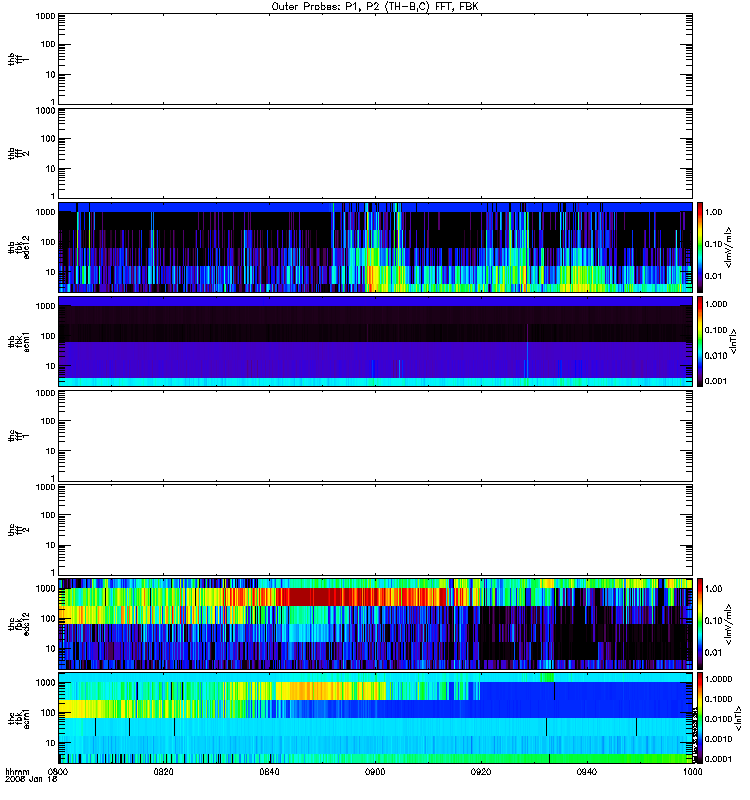This screenshot has width=750, height=800.
Task: Click the '100' y-axis tick of thb fff 1 panel
Action: (x=48, y=44)
